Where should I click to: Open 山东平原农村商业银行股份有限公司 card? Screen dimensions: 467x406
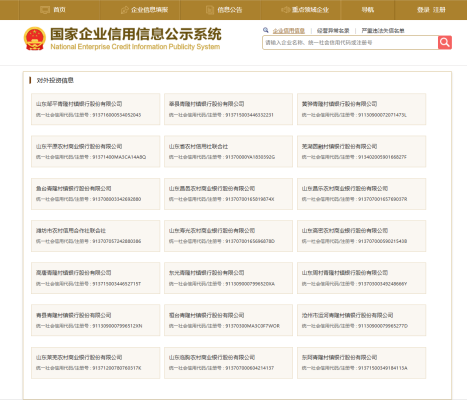tap(96, 151)
